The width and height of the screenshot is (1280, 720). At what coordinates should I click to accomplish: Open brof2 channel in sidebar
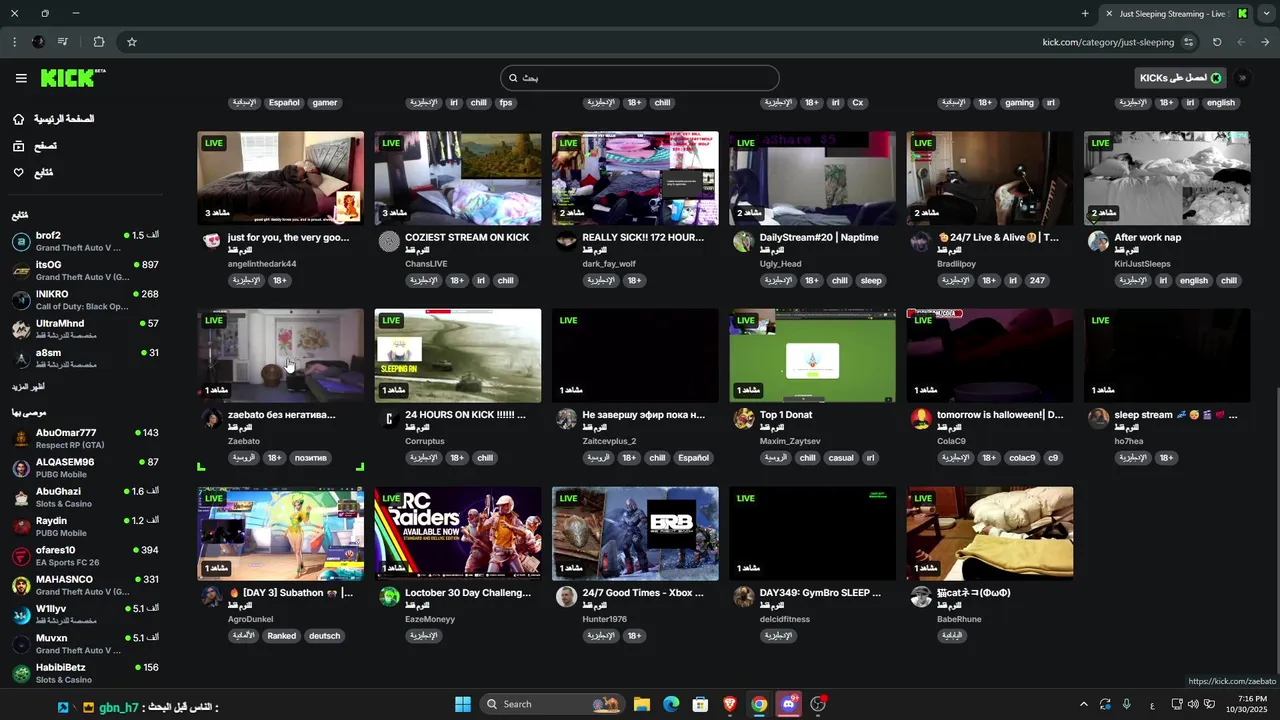pos(85,241)
